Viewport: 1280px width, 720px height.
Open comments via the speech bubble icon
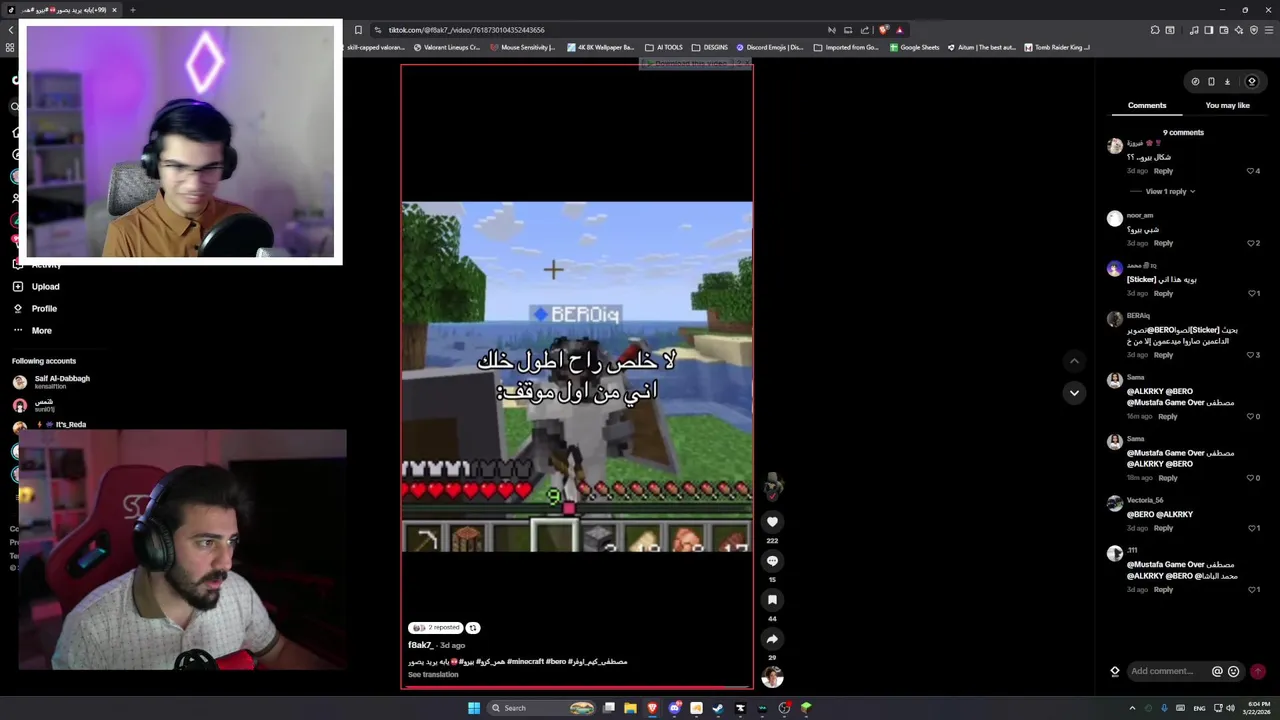click(772, 561)
